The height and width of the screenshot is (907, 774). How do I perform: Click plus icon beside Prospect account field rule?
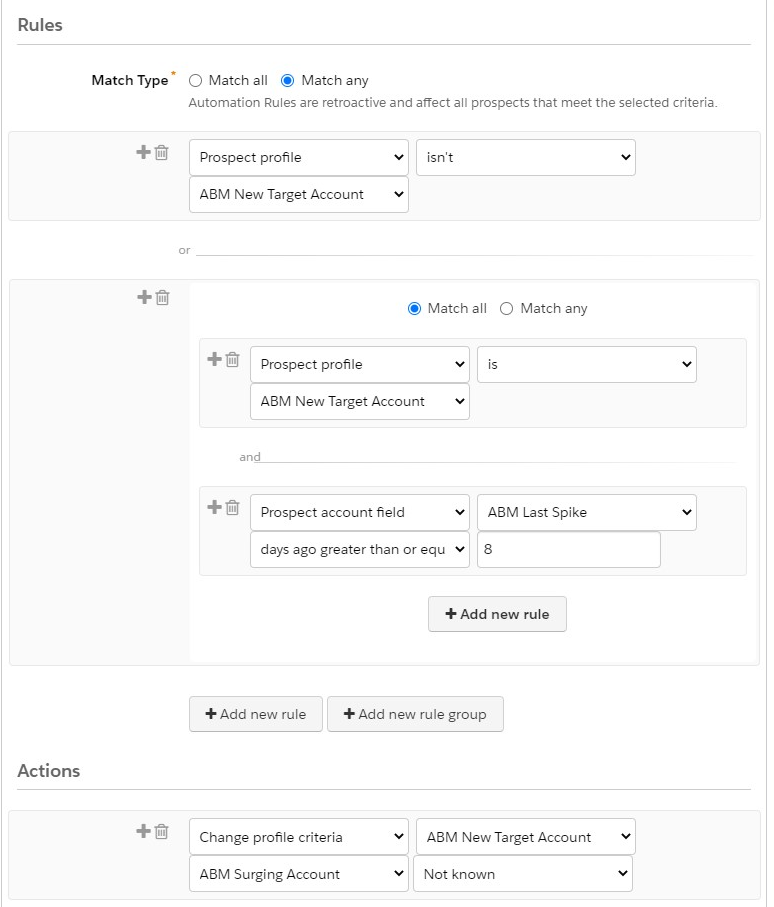[x=213, y=507]
